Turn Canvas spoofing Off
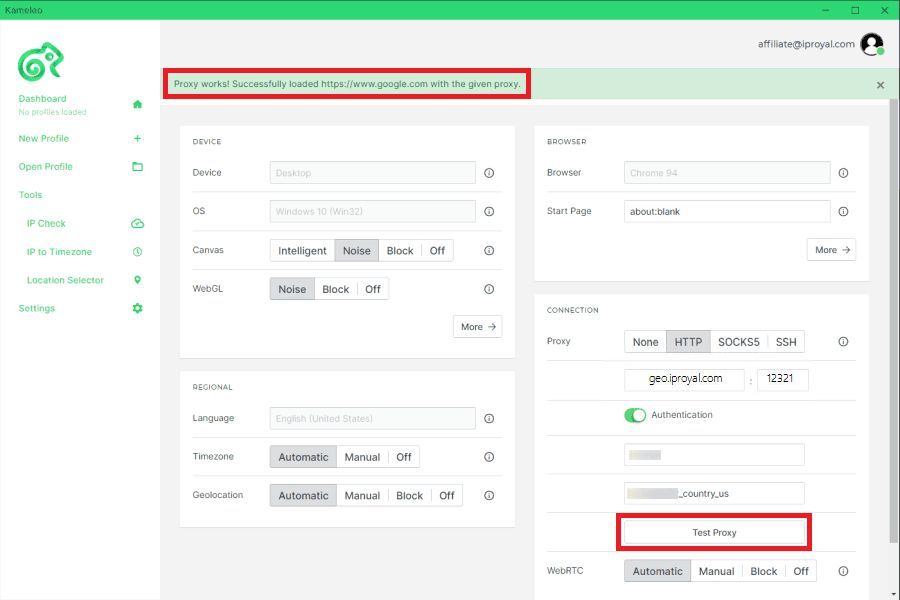The image size is (900, 600). click(x=437, y=250)
